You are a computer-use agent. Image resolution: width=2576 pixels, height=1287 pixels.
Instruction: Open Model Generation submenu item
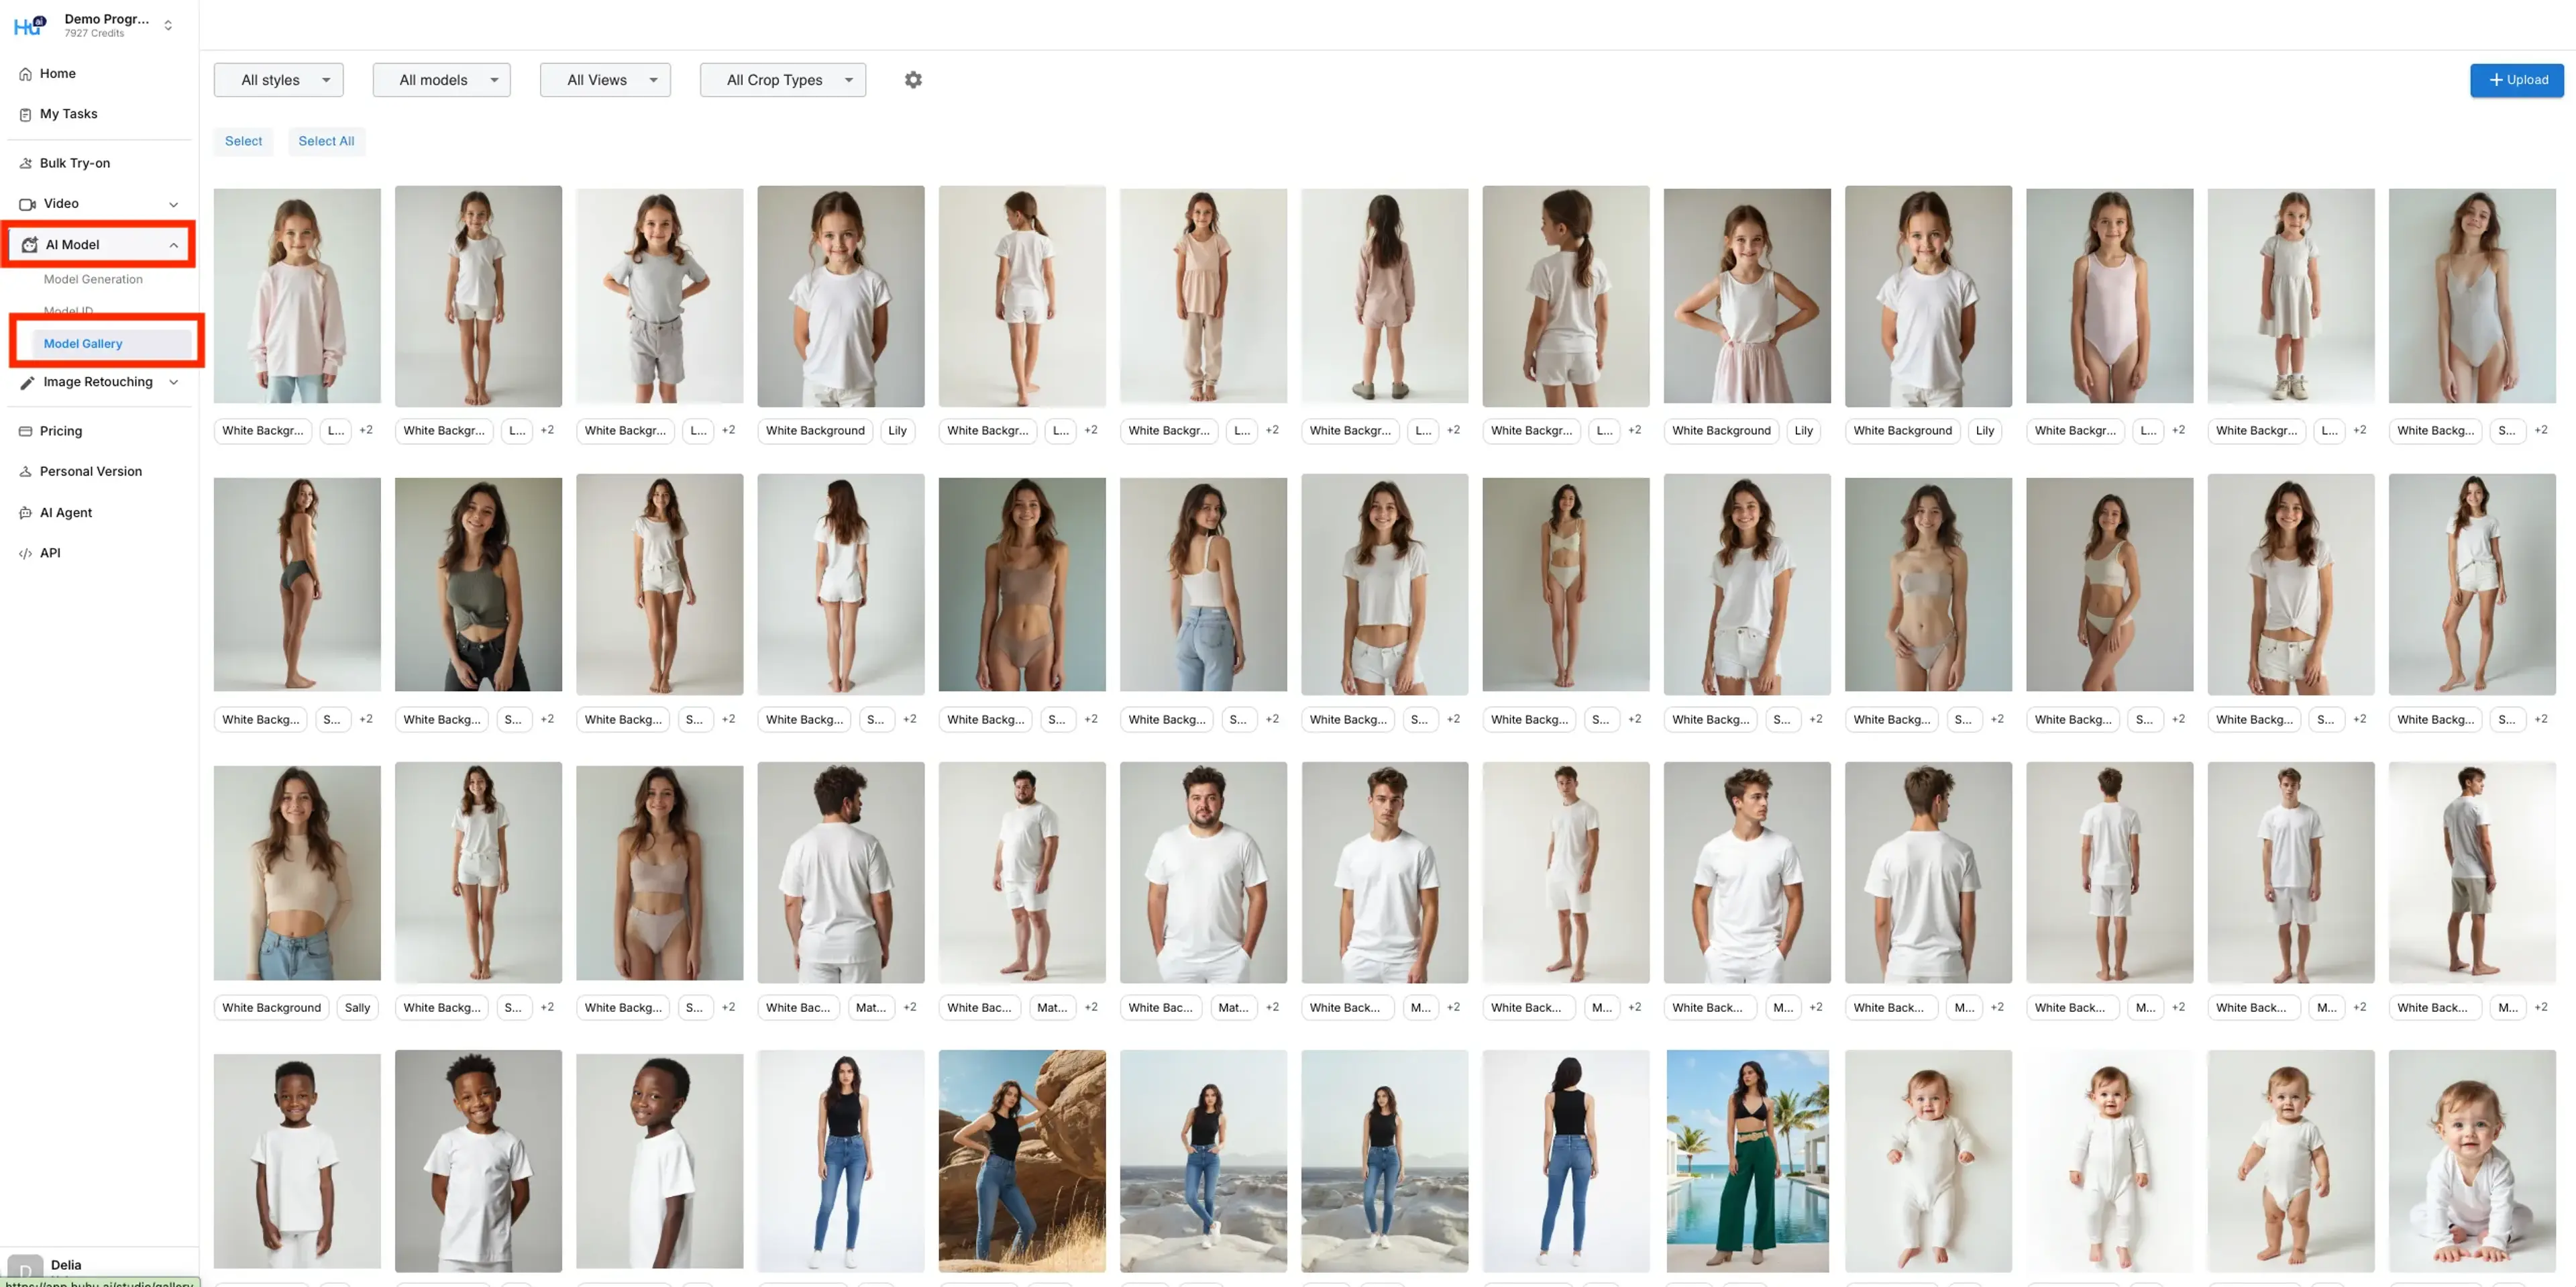[x=93, y=280]
